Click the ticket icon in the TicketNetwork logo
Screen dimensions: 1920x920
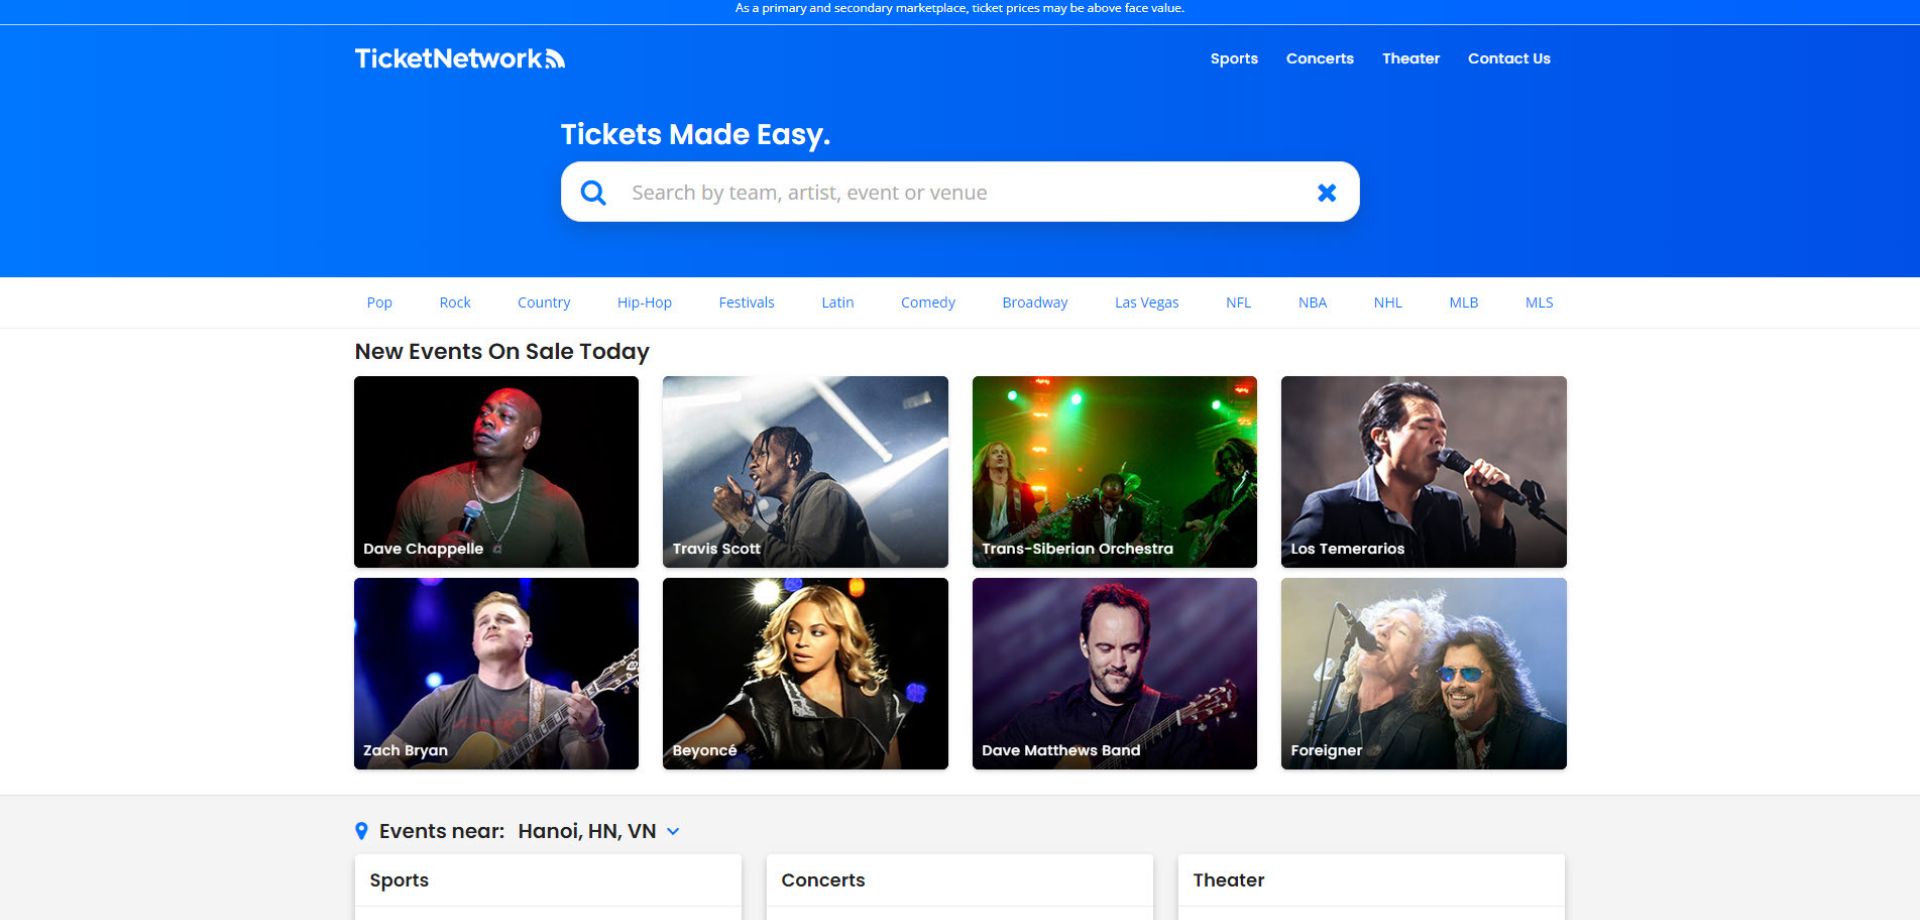[556, 58]
